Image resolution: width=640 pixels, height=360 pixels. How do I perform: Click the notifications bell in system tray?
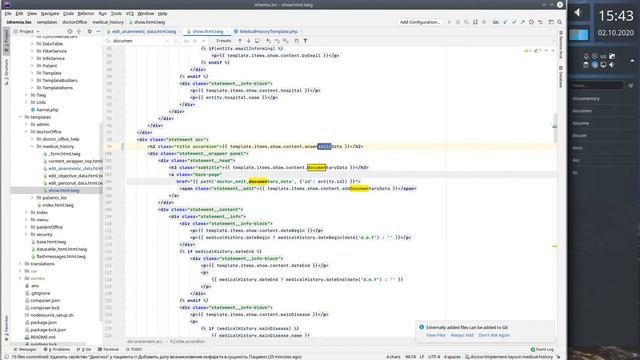pyautogui.click(x=586, y=56)
